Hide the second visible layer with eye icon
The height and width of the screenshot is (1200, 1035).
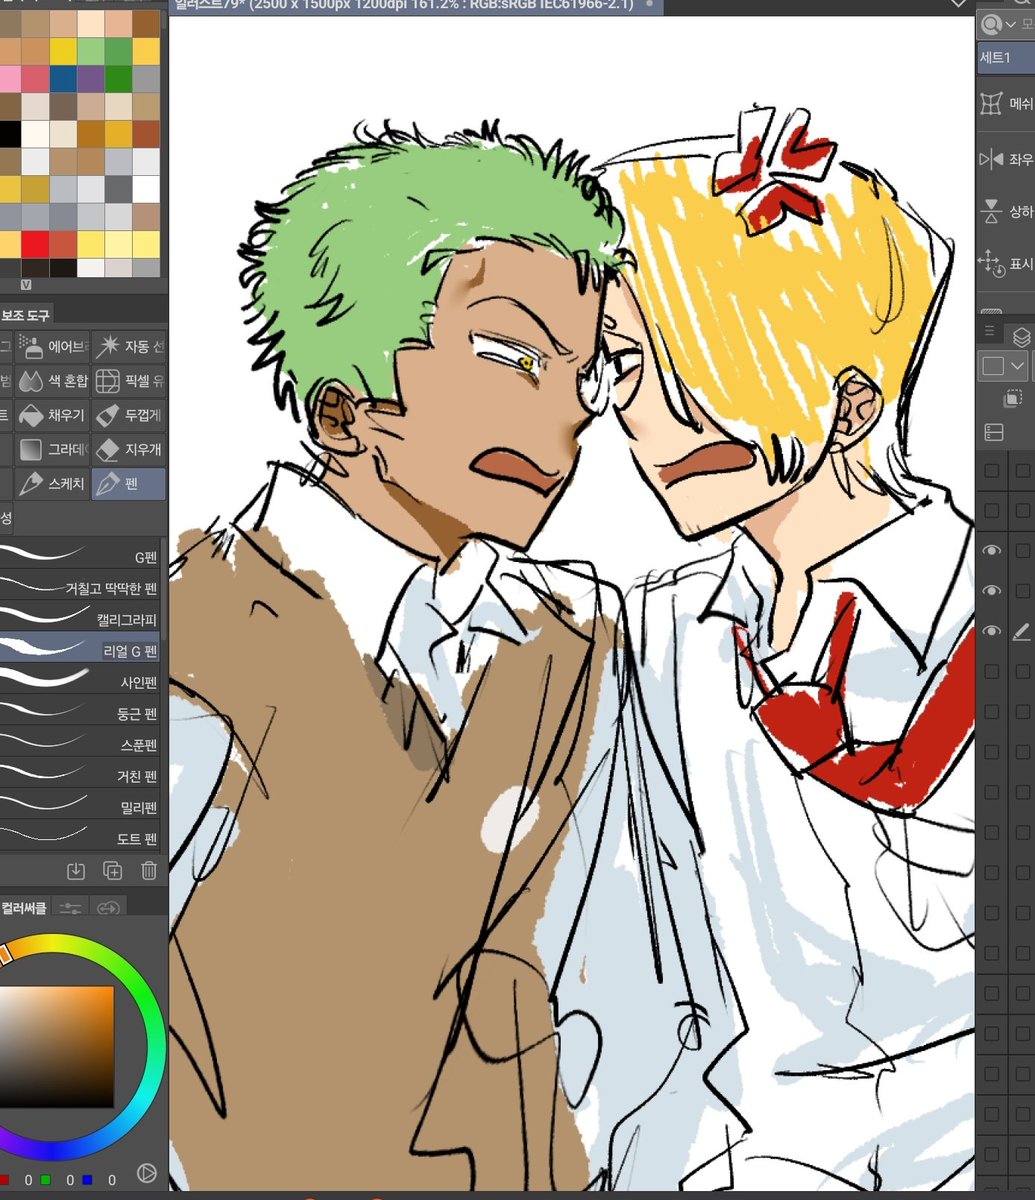pos(991,591)
